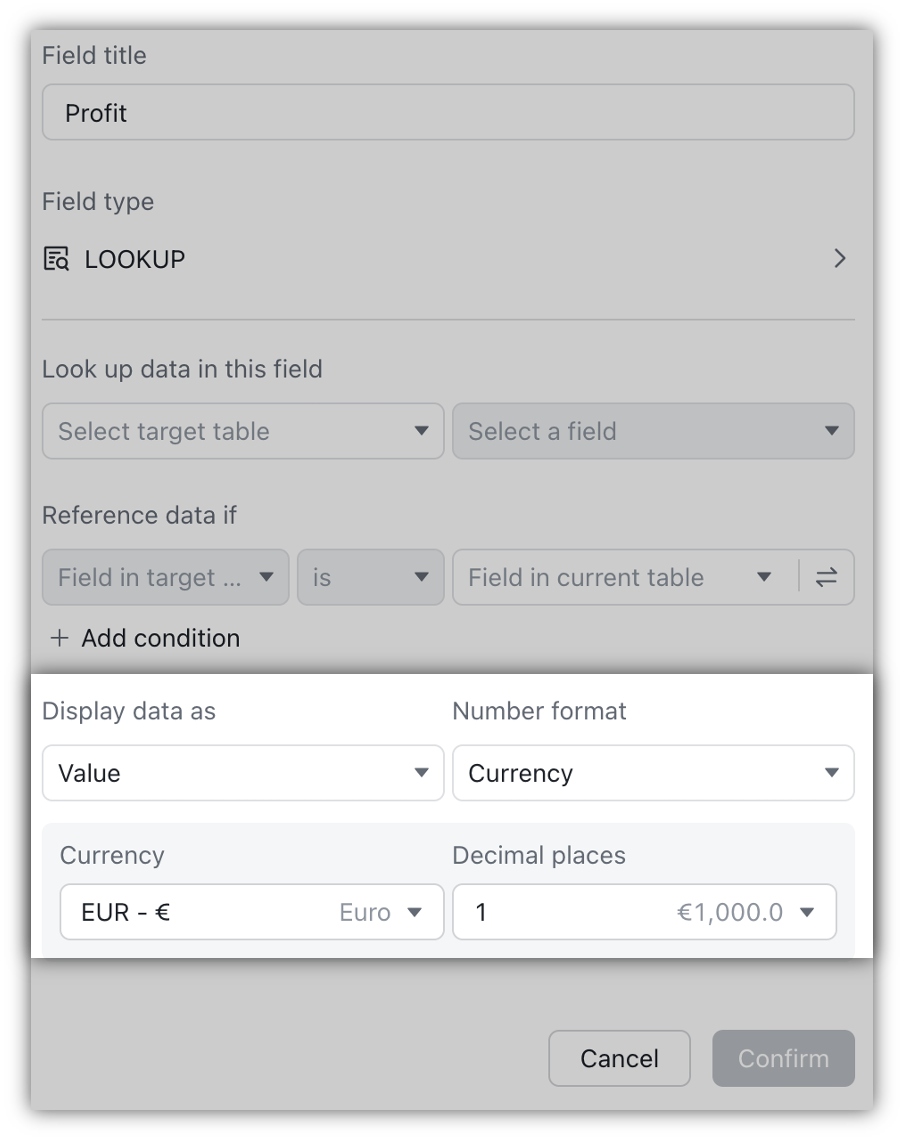Open the Select target table dropdown
The image size is (904, 1140).
pos(243,431)
